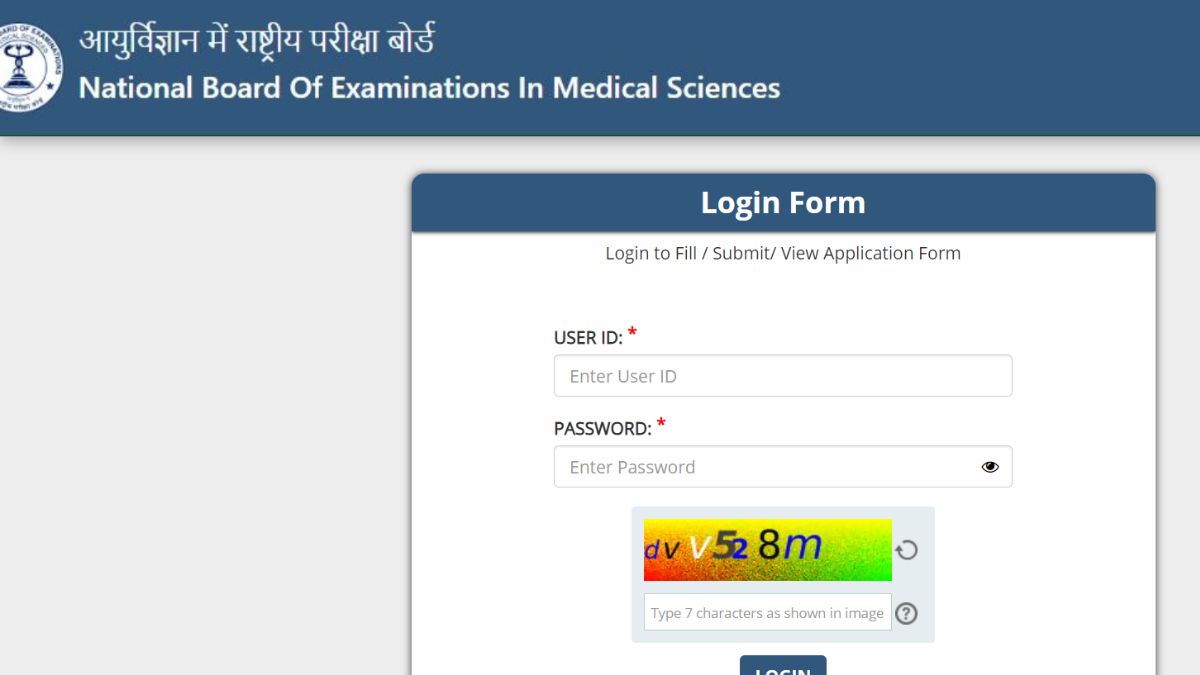Click the National Board Of Examinations header text
This screenshot has width=1200, height=675.
tap(430, 88)
